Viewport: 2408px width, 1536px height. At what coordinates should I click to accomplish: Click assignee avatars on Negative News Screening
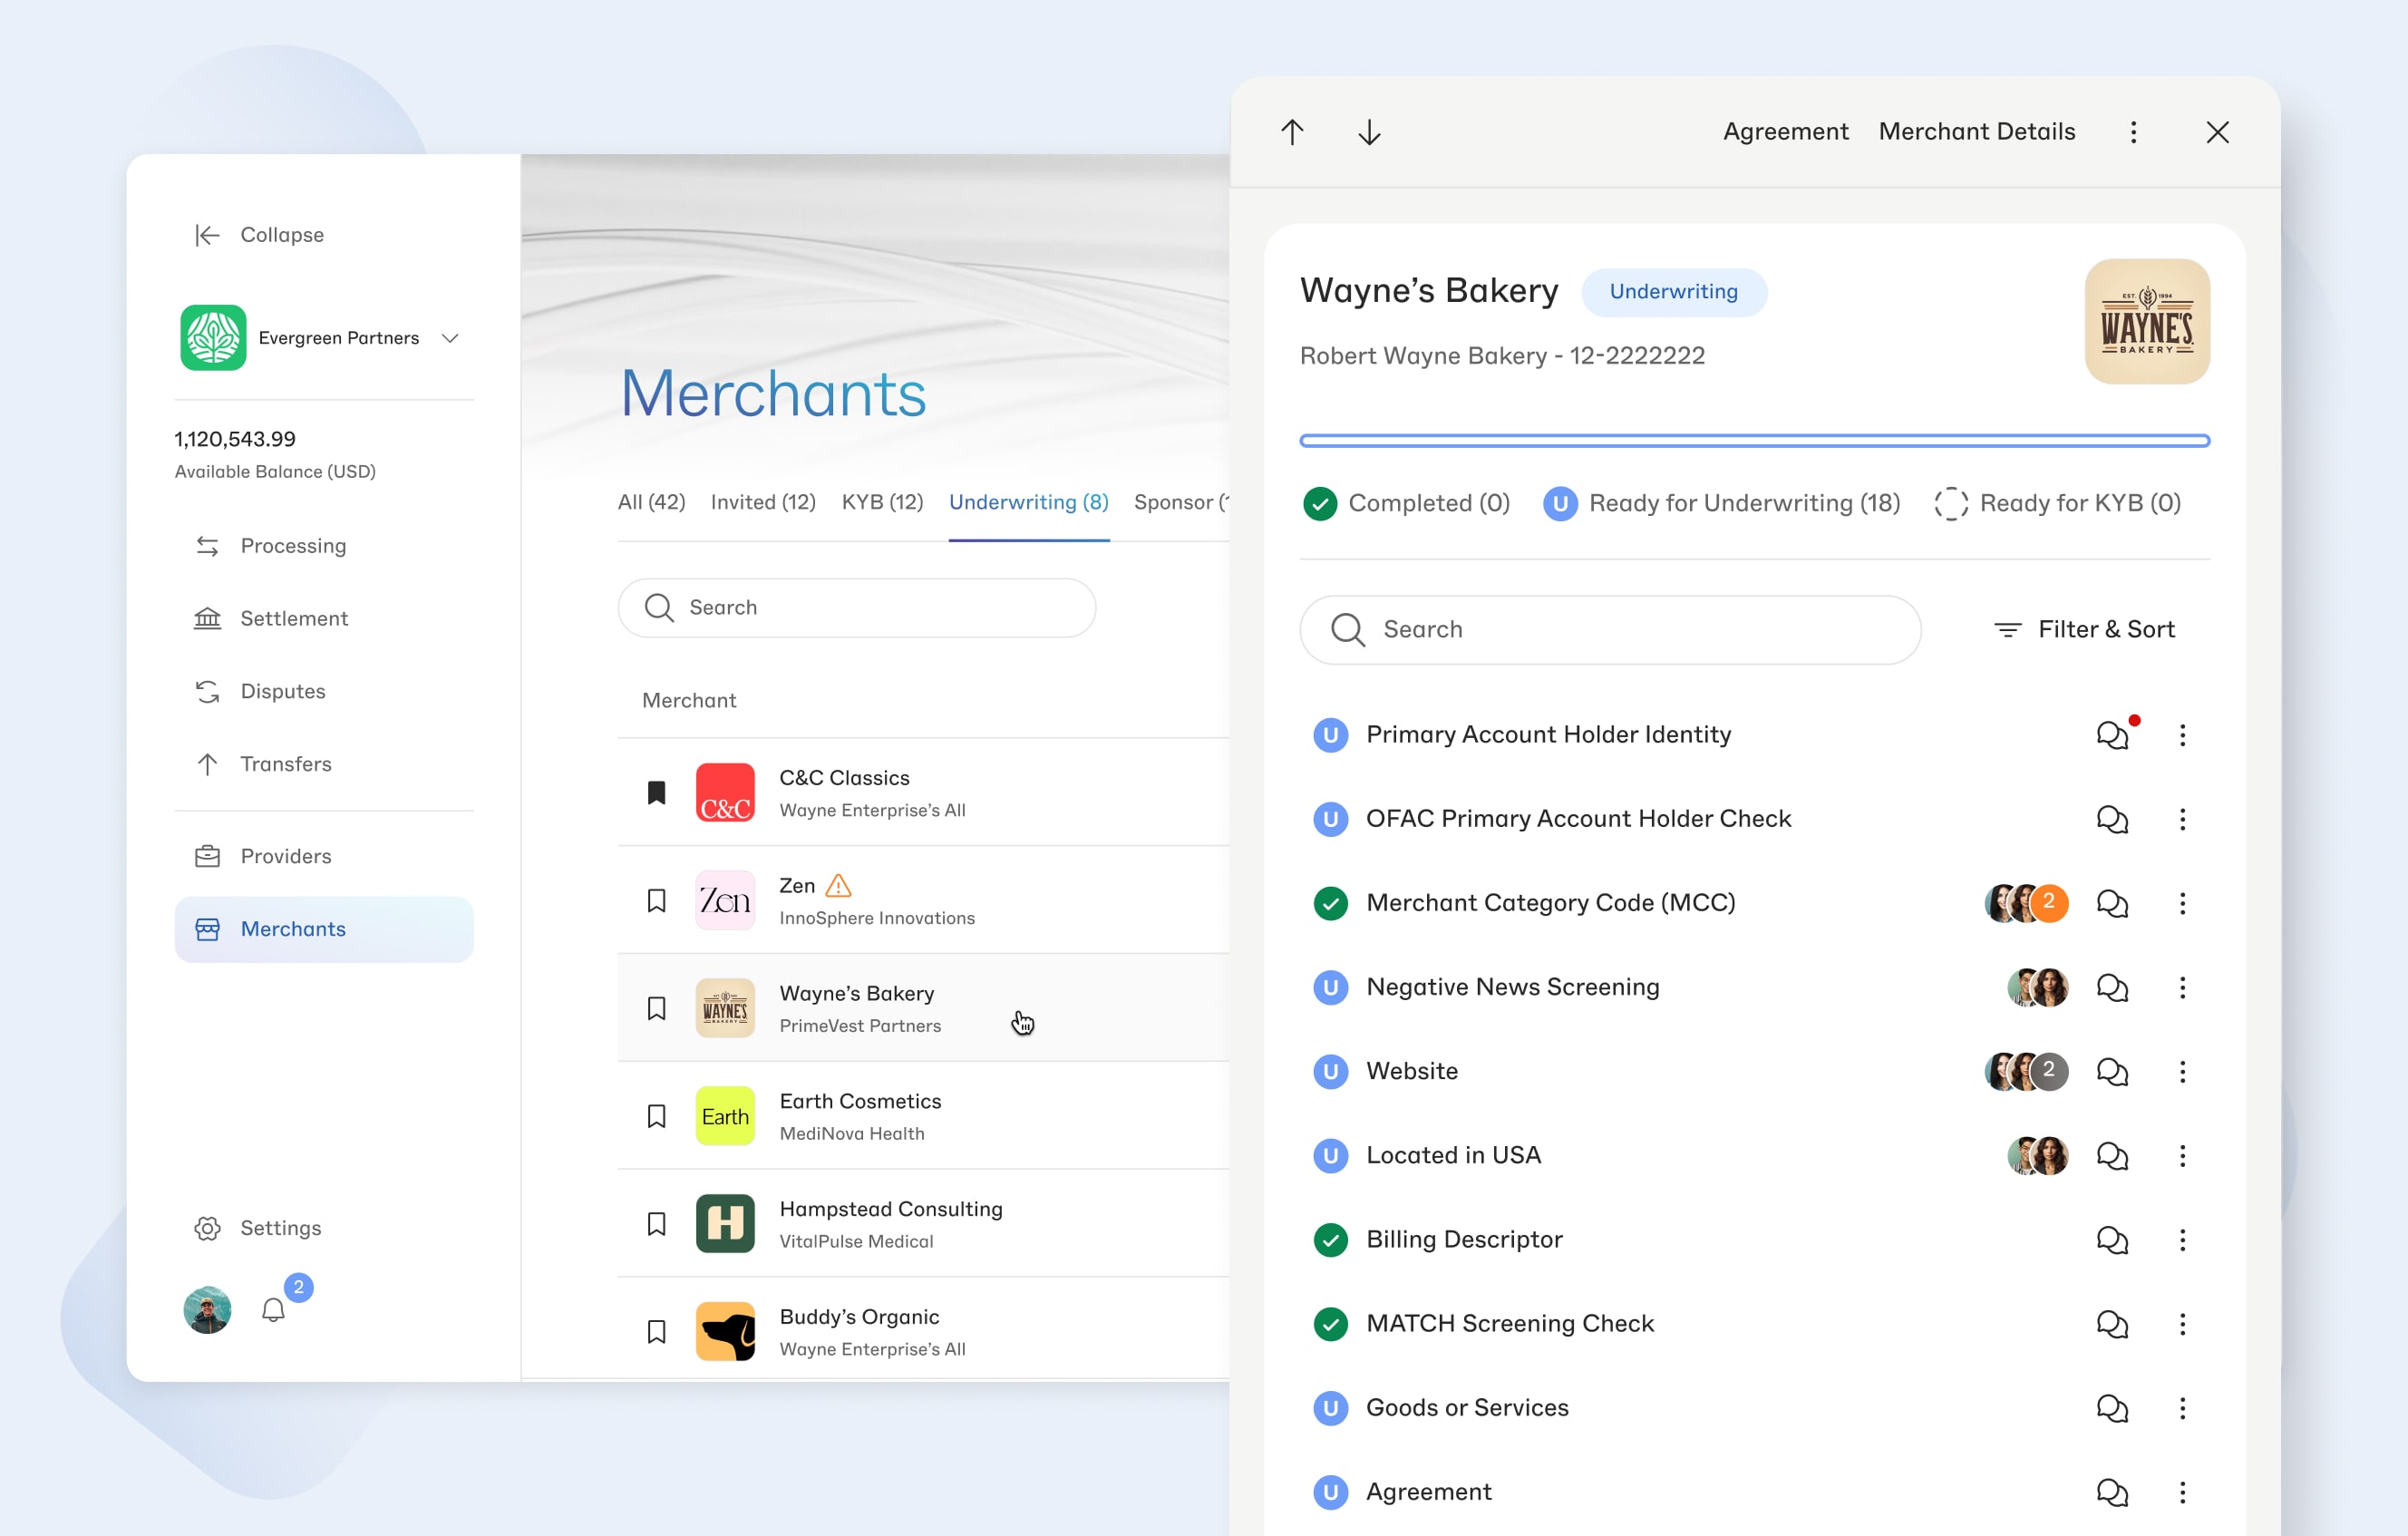tap(2037, 987)
